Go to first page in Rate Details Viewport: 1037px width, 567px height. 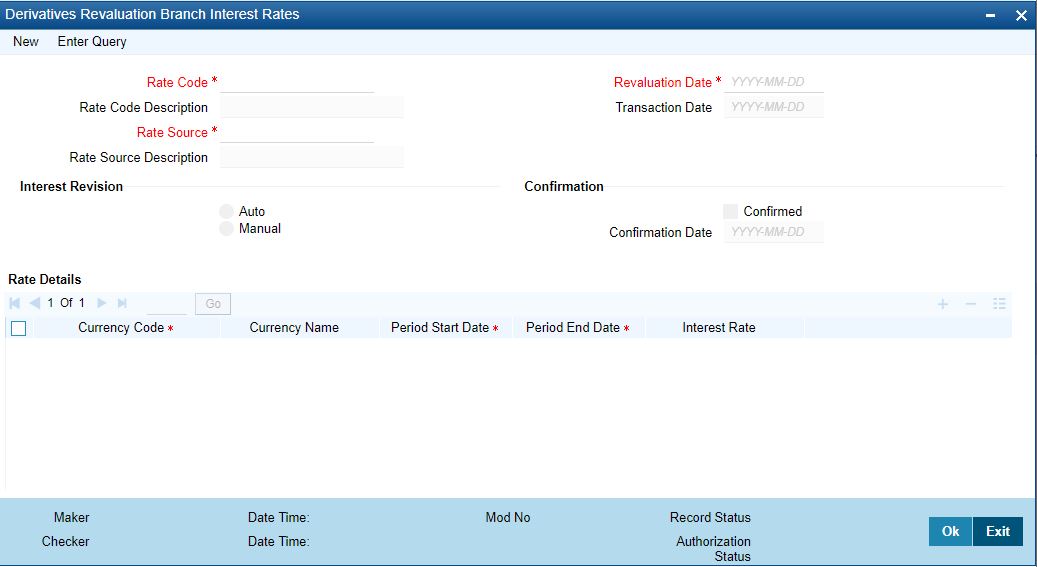coord(15,303)
